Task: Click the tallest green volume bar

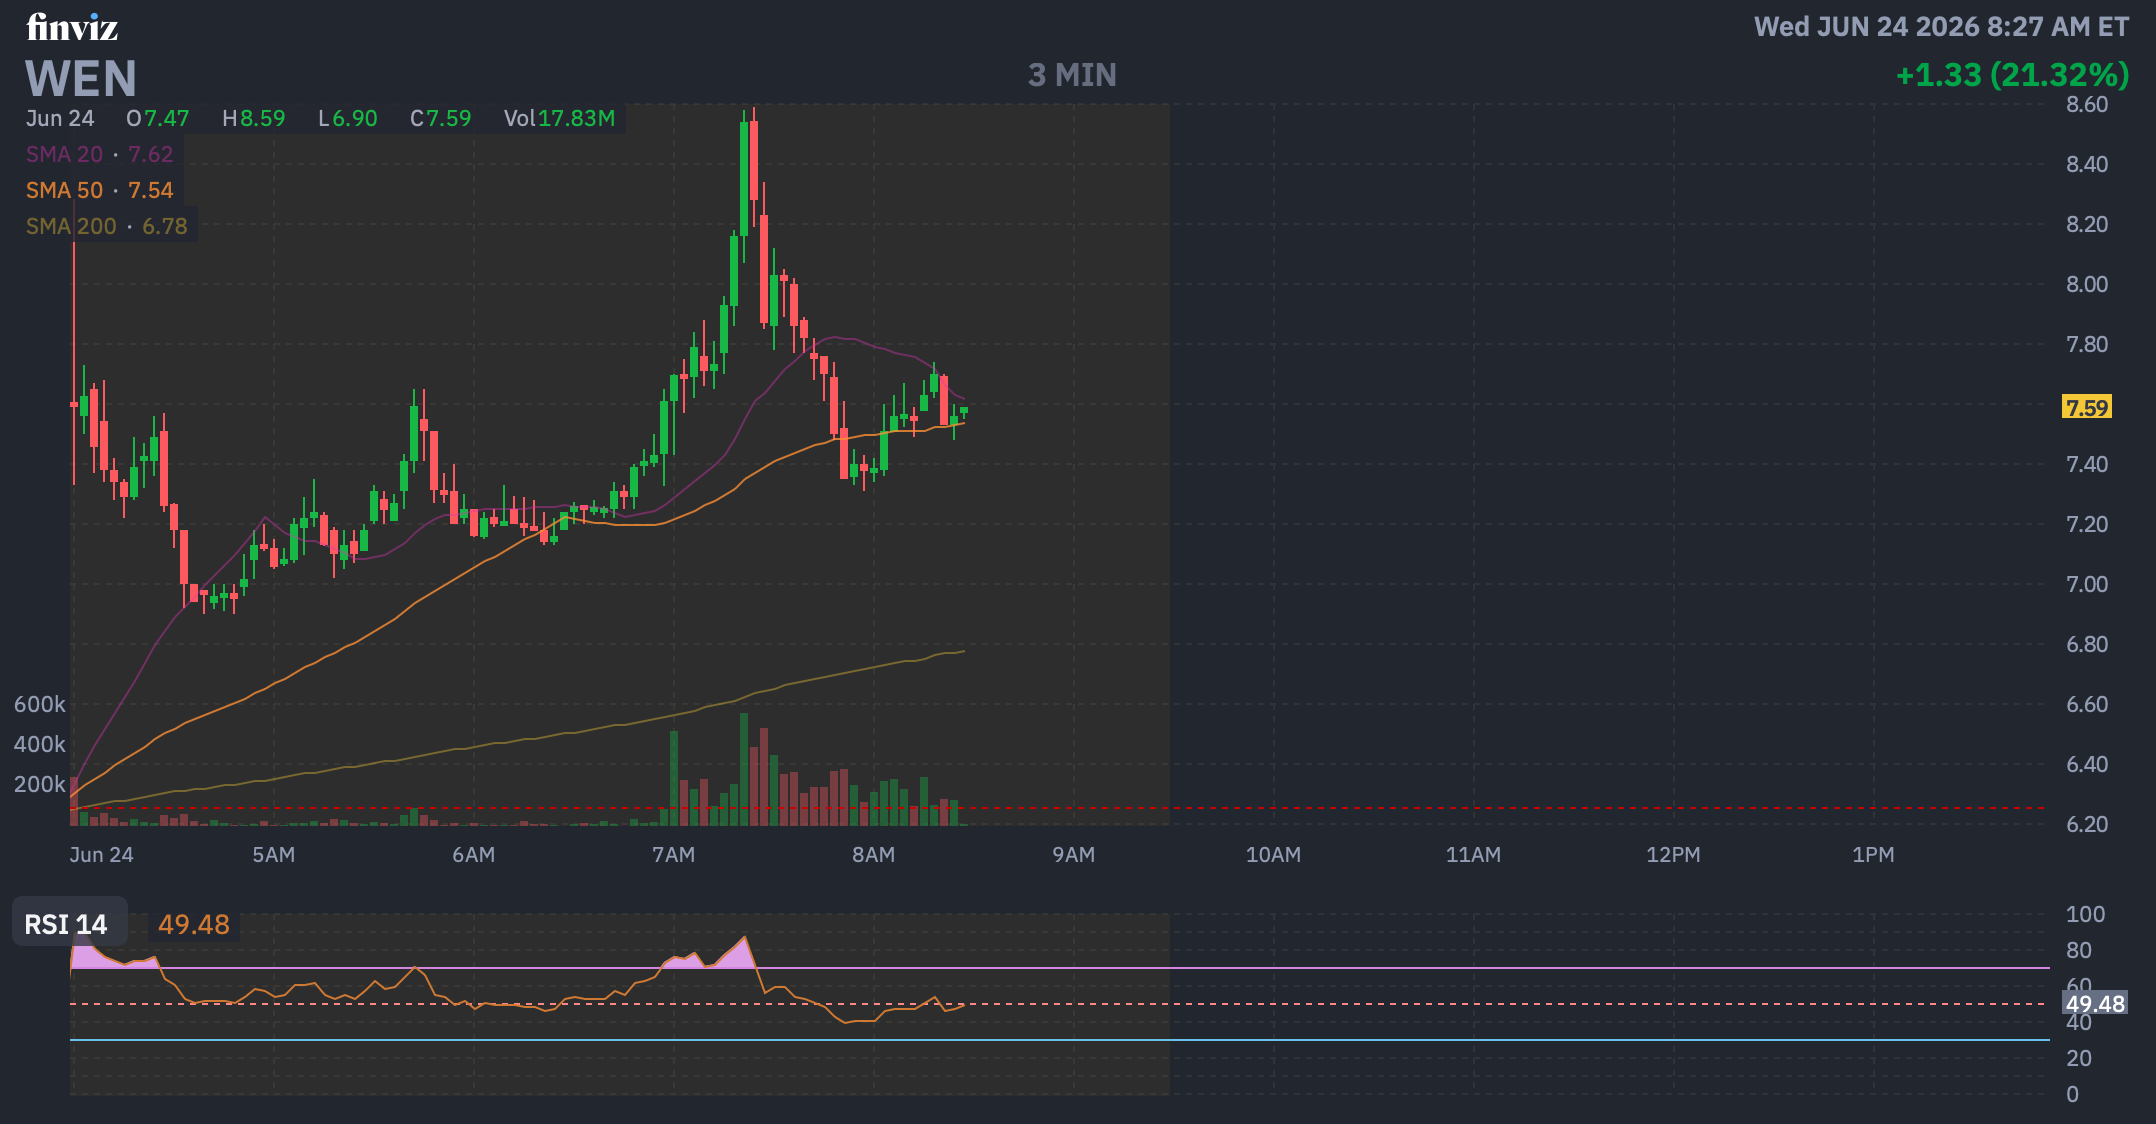Action: (744, 769)
